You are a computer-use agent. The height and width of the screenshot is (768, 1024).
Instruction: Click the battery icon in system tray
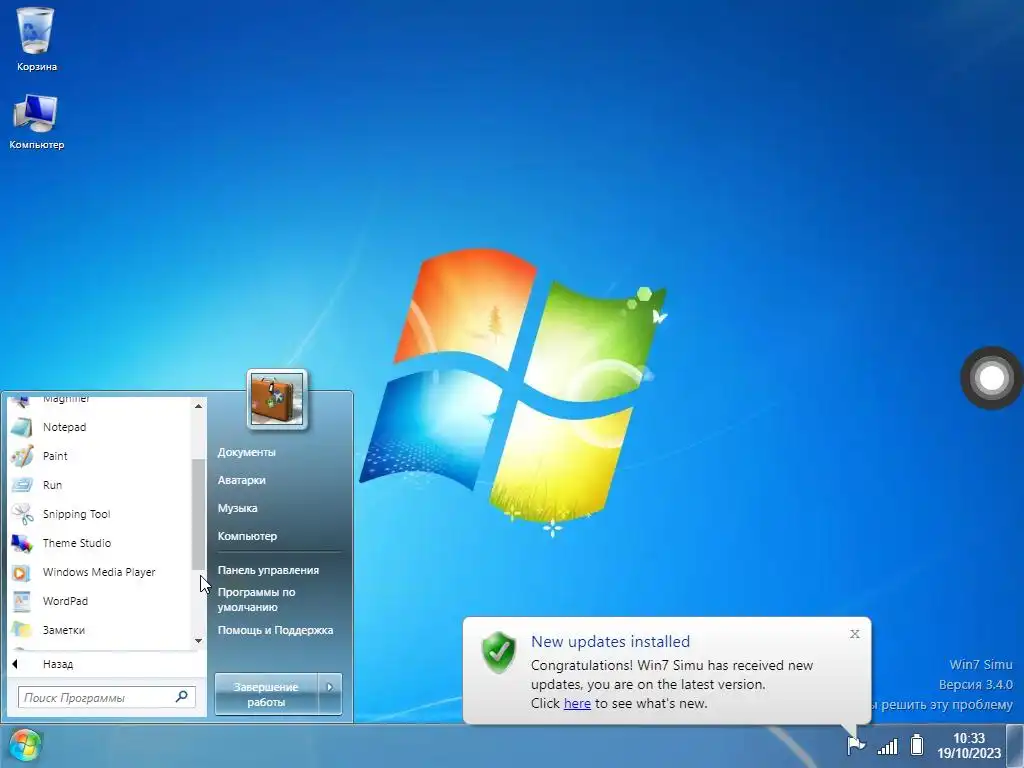click(x=917, y=744)
